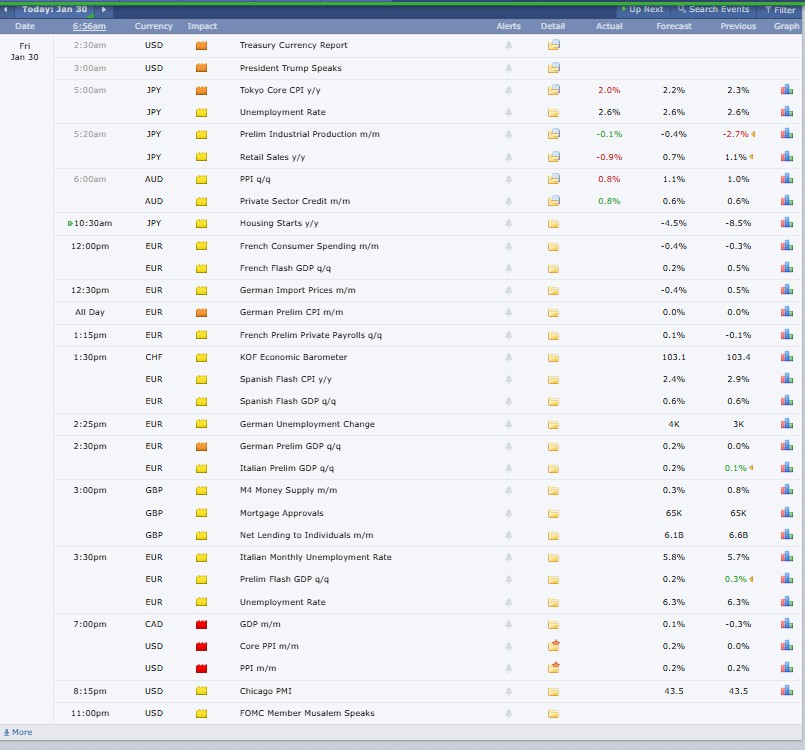Open graph for Tokyo Core CPI y/y

point(786,90)
